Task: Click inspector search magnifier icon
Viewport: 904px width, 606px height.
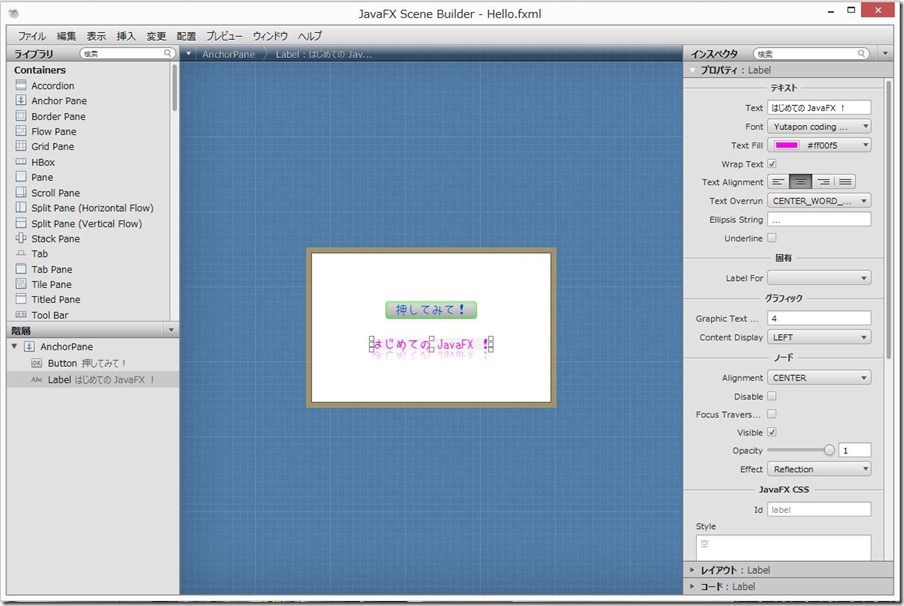Action: (861, 54)
